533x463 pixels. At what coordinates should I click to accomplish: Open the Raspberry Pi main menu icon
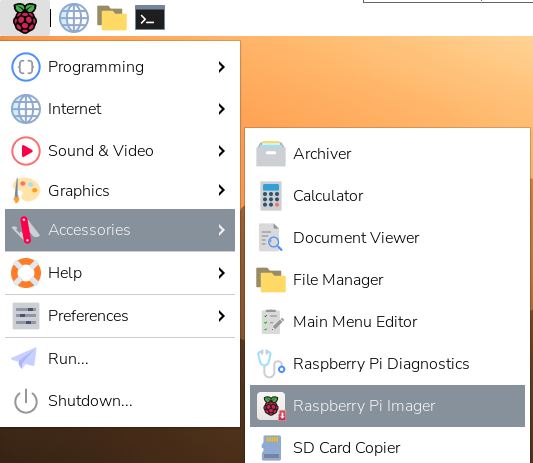(x=25, y=18)
